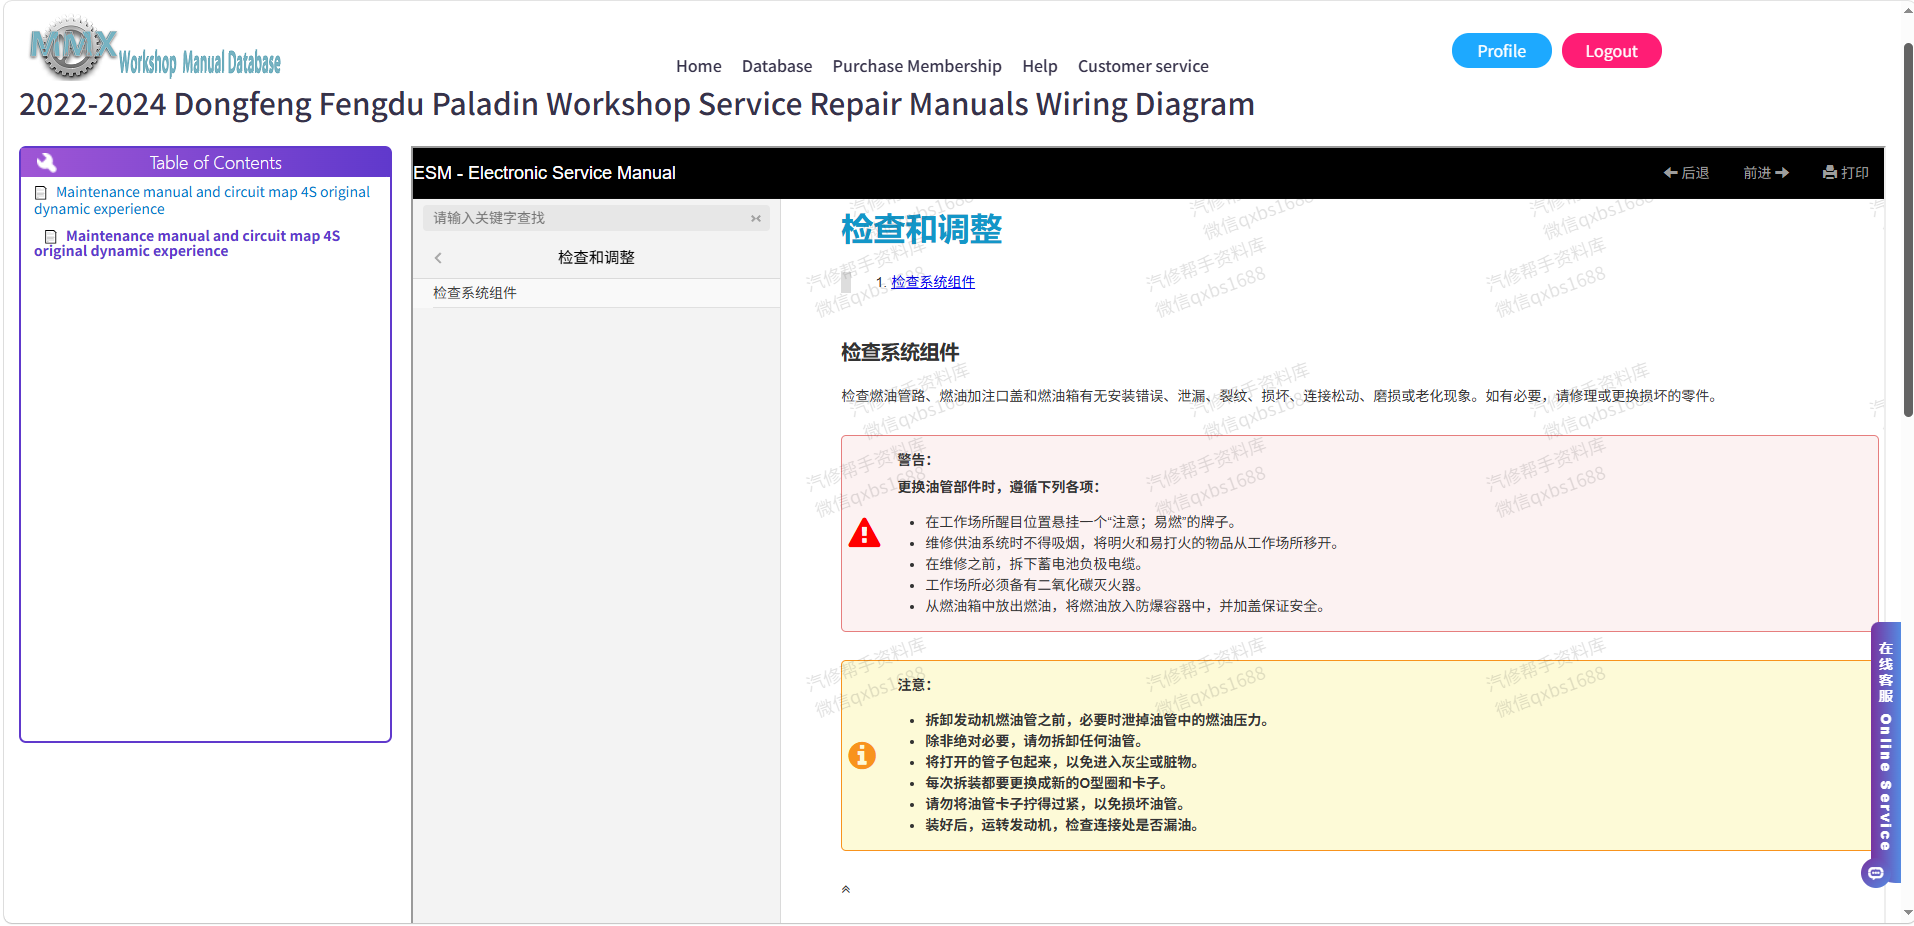The image size is (1914, 926).
Task: Click the Table of Contents header label
Action: pos(216,163)
